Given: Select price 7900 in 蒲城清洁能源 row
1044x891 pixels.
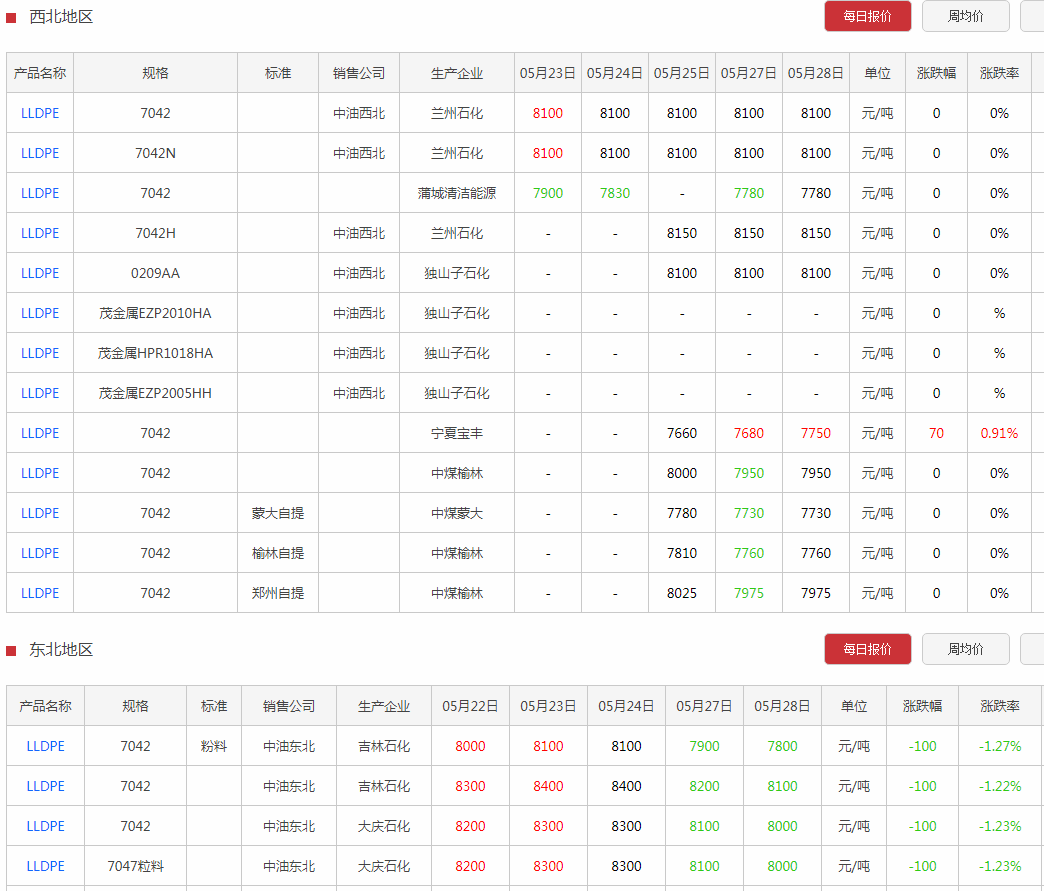Looking at the screenshot, I should 548,193.
